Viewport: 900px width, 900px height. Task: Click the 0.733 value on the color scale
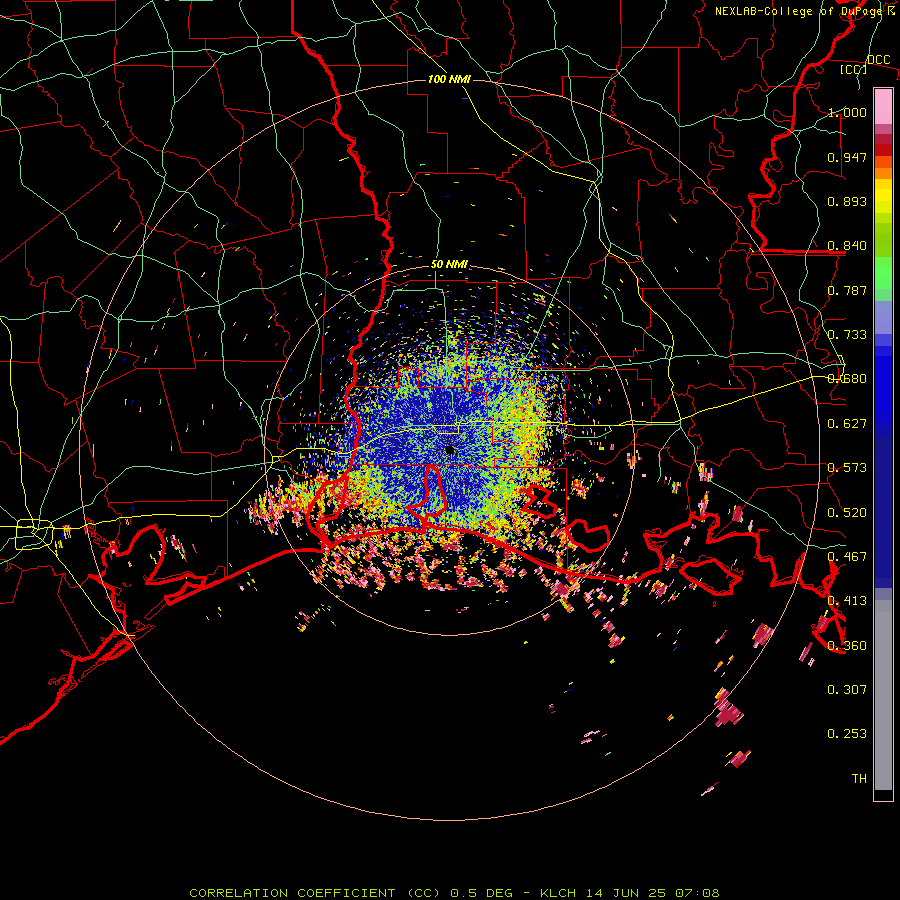pos(847,335)
